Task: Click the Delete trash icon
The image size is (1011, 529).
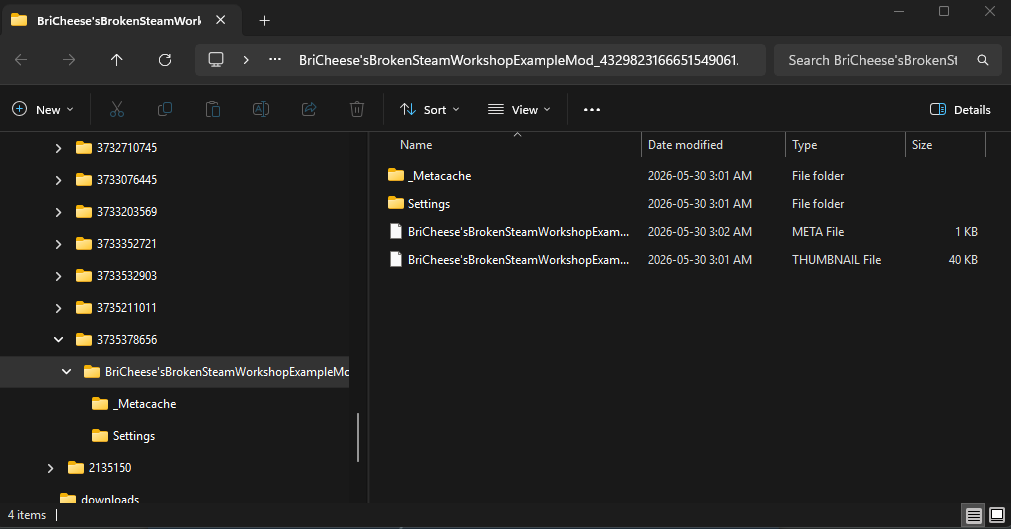Action: pyautogui.click(x=357, y=110)
